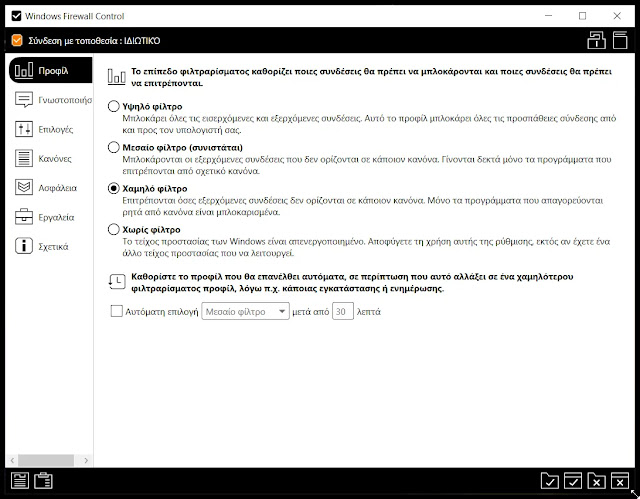Select Μεσαίο φίλτρο (συνιστάται) radio button
The width and height of the screenshot is (640, 499).
113,147
